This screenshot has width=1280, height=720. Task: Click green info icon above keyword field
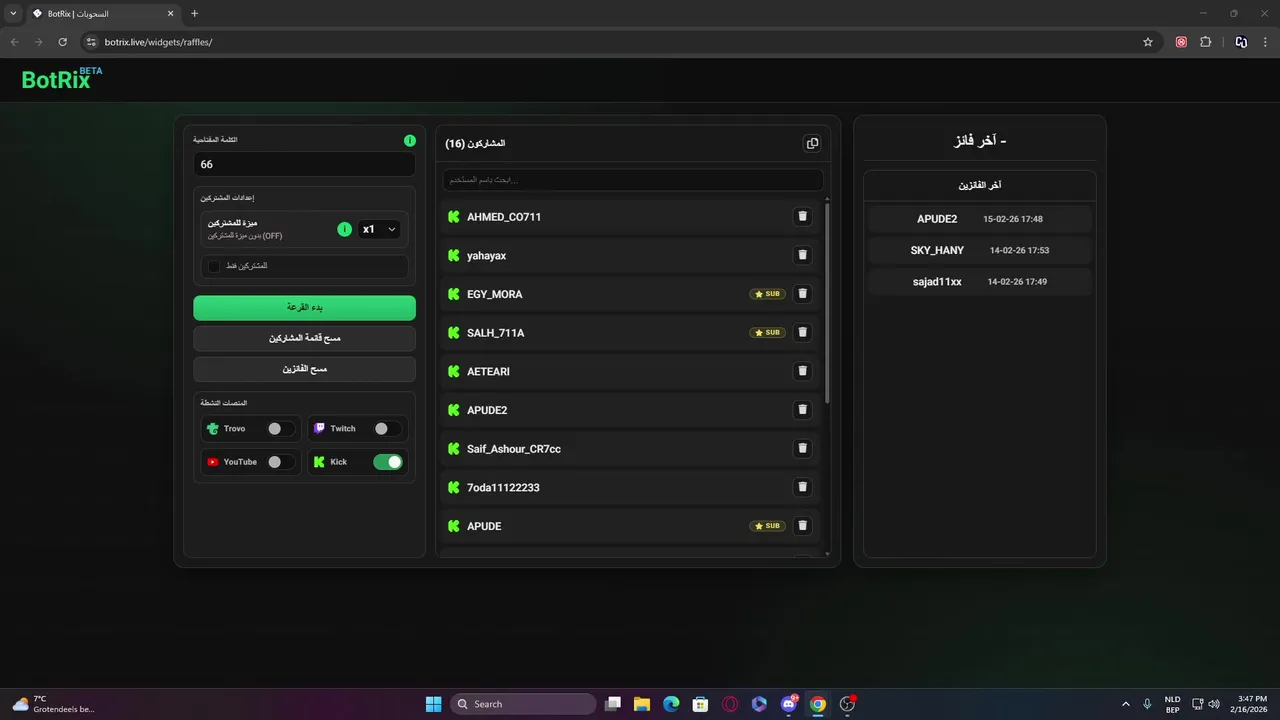tap(409, 141)
